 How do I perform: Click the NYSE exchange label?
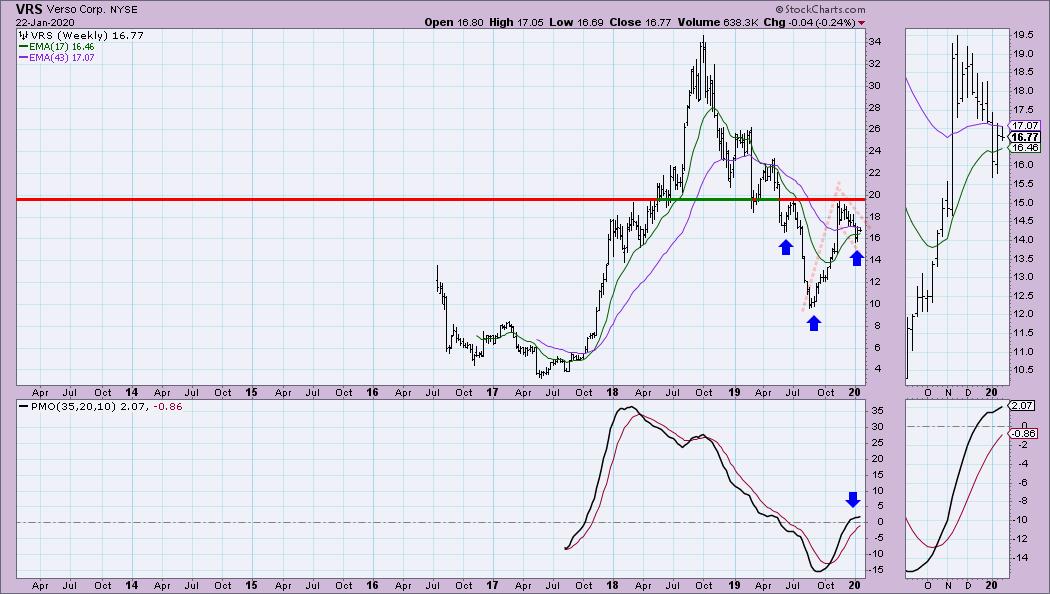(x=124, y=10)
